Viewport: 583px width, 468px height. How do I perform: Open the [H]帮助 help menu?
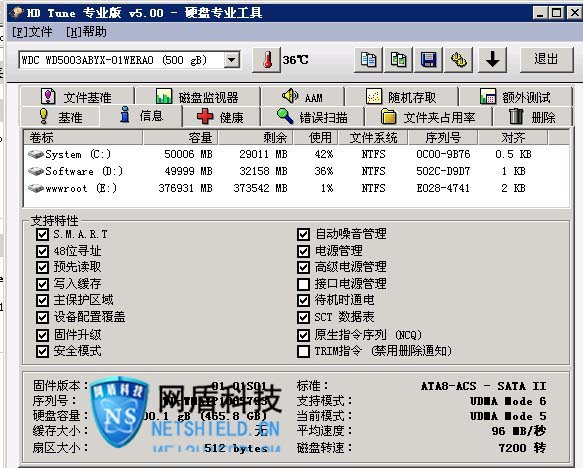click(x=86, y=32)
